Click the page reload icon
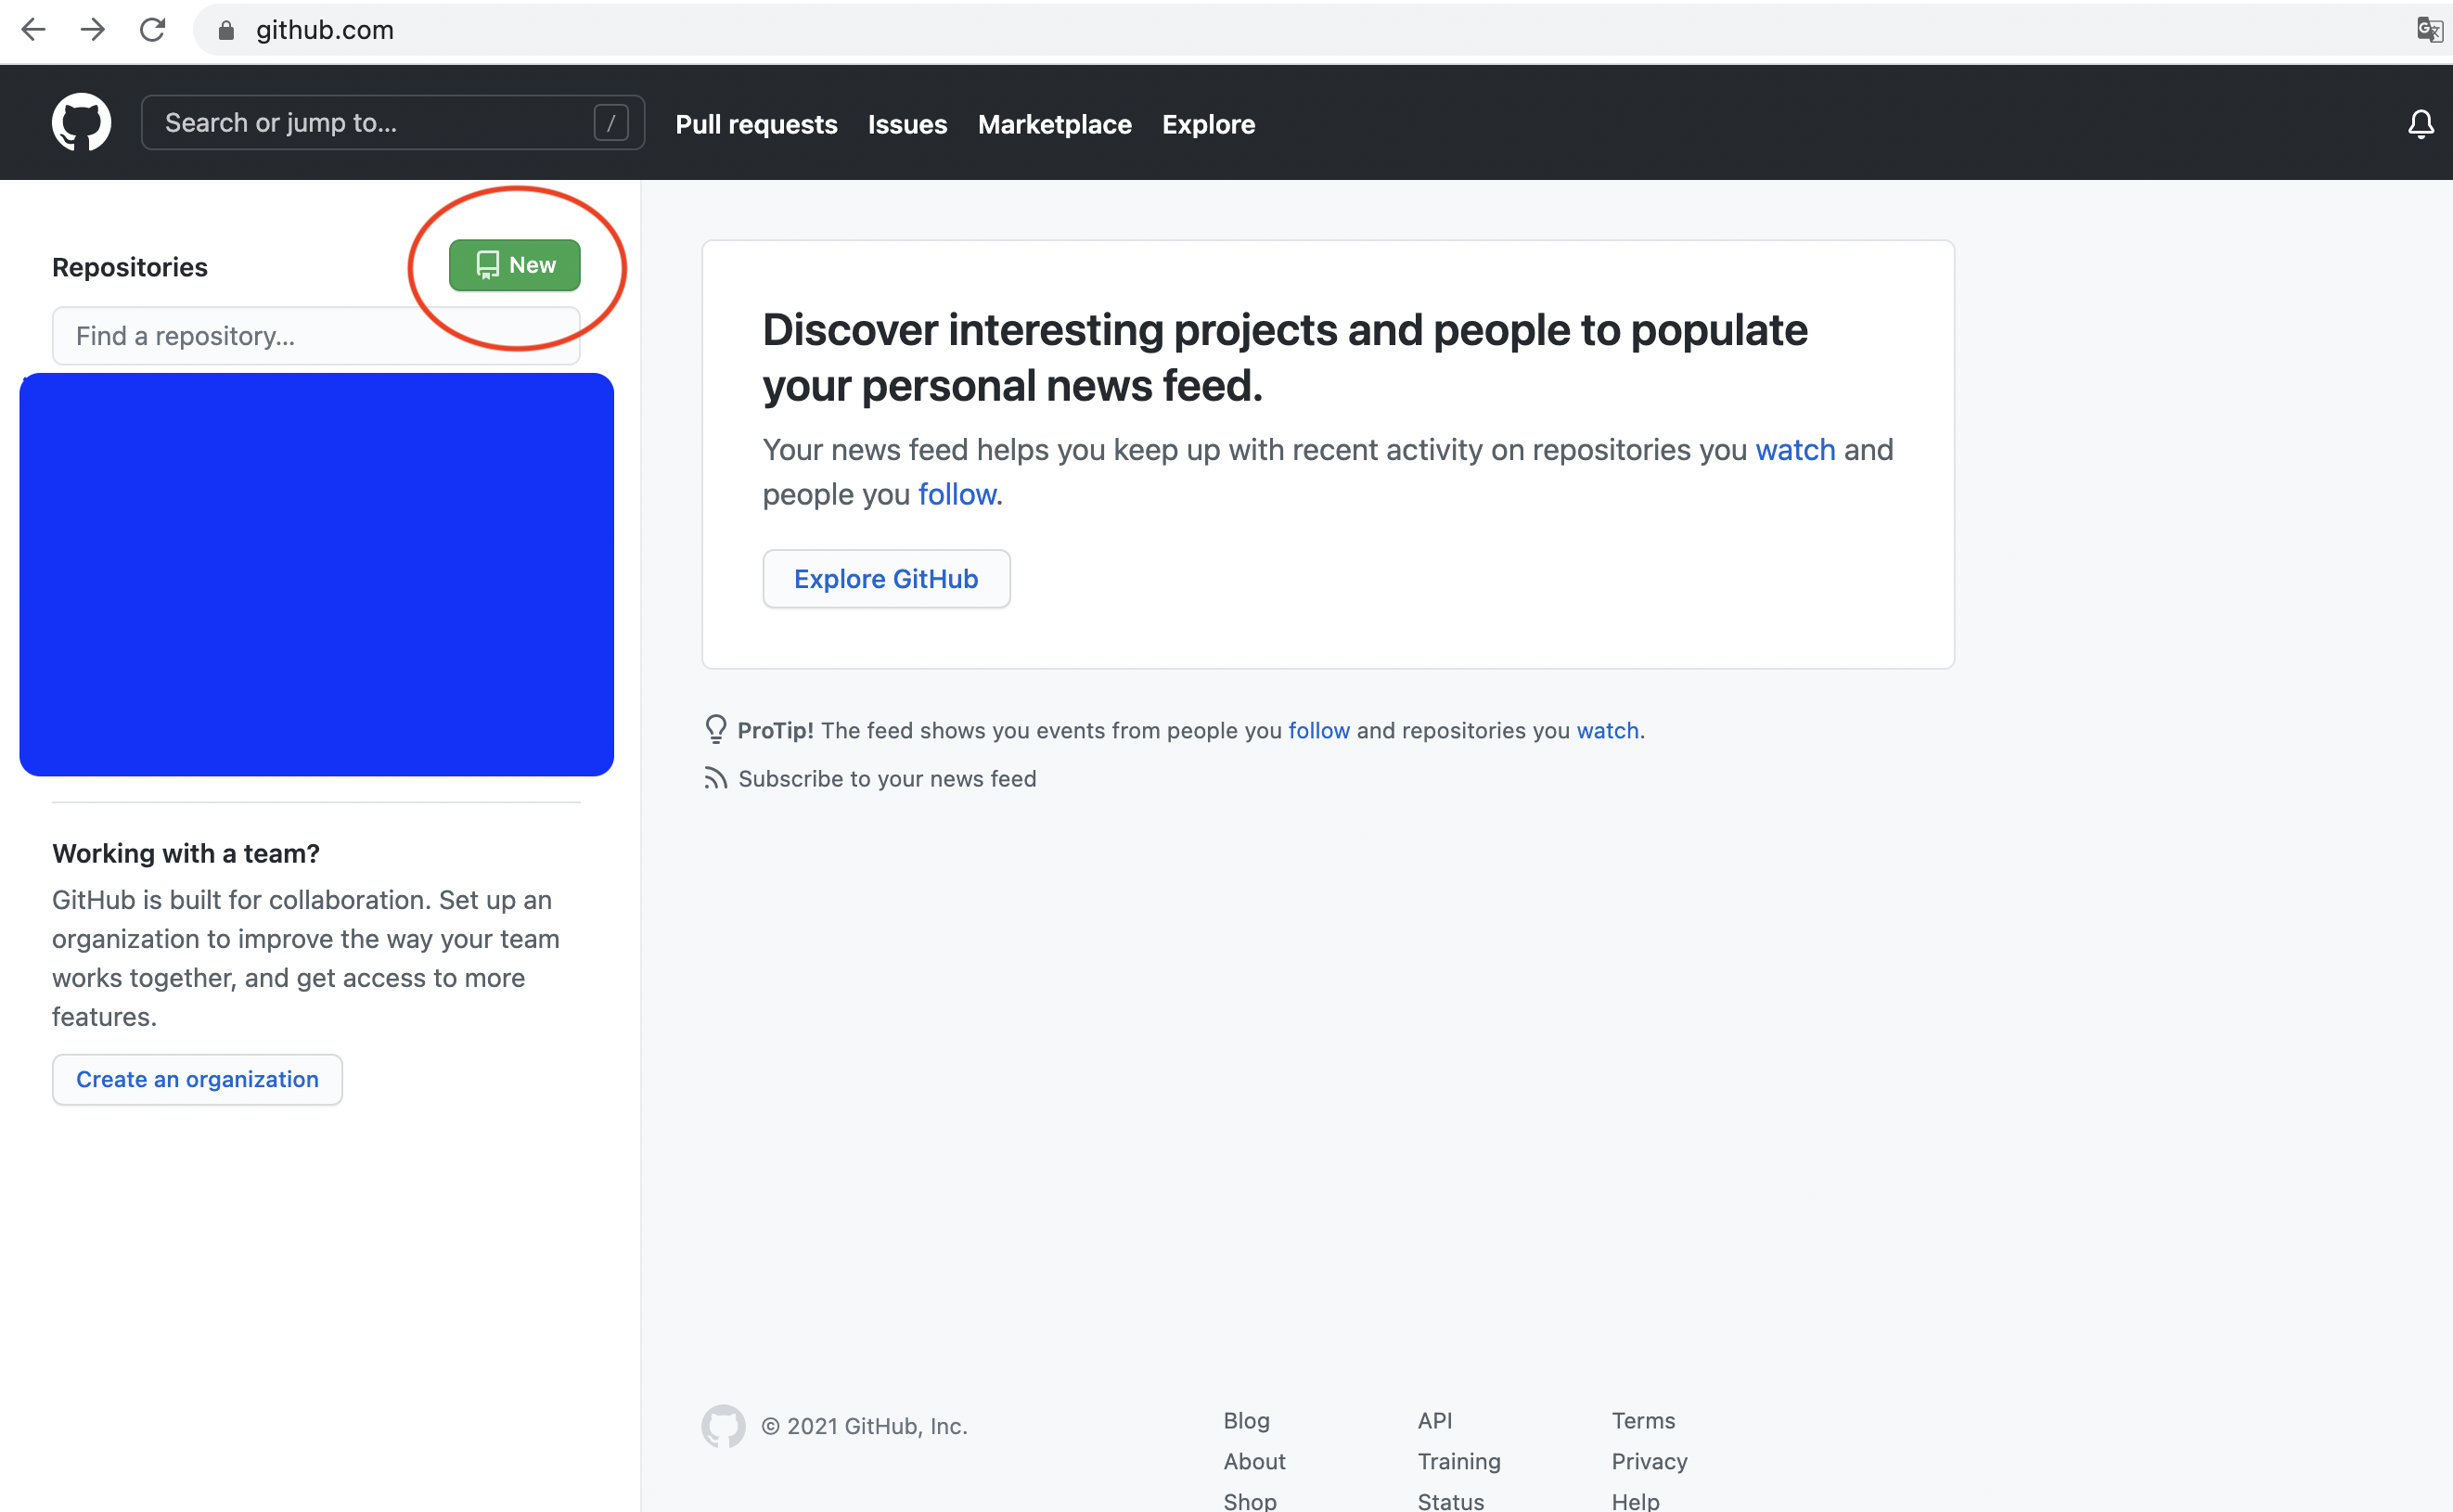This screenshot has height=1512, width=2453. click(153, 29)
